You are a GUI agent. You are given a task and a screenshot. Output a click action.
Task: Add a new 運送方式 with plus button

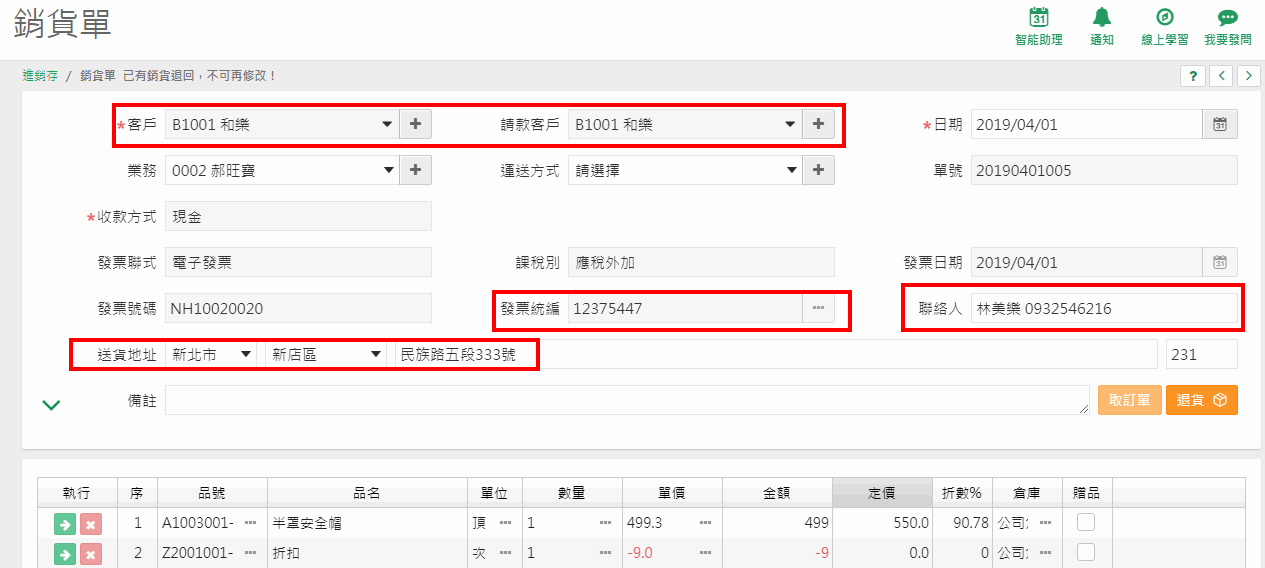coord(818,171)
